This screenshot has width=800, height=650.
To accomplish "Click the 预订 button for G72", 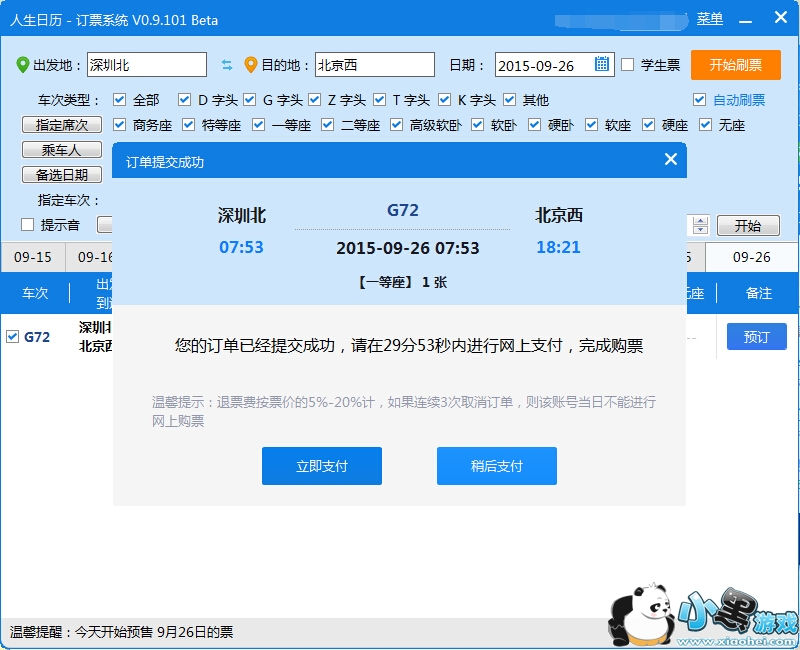I will coord(757,337).
